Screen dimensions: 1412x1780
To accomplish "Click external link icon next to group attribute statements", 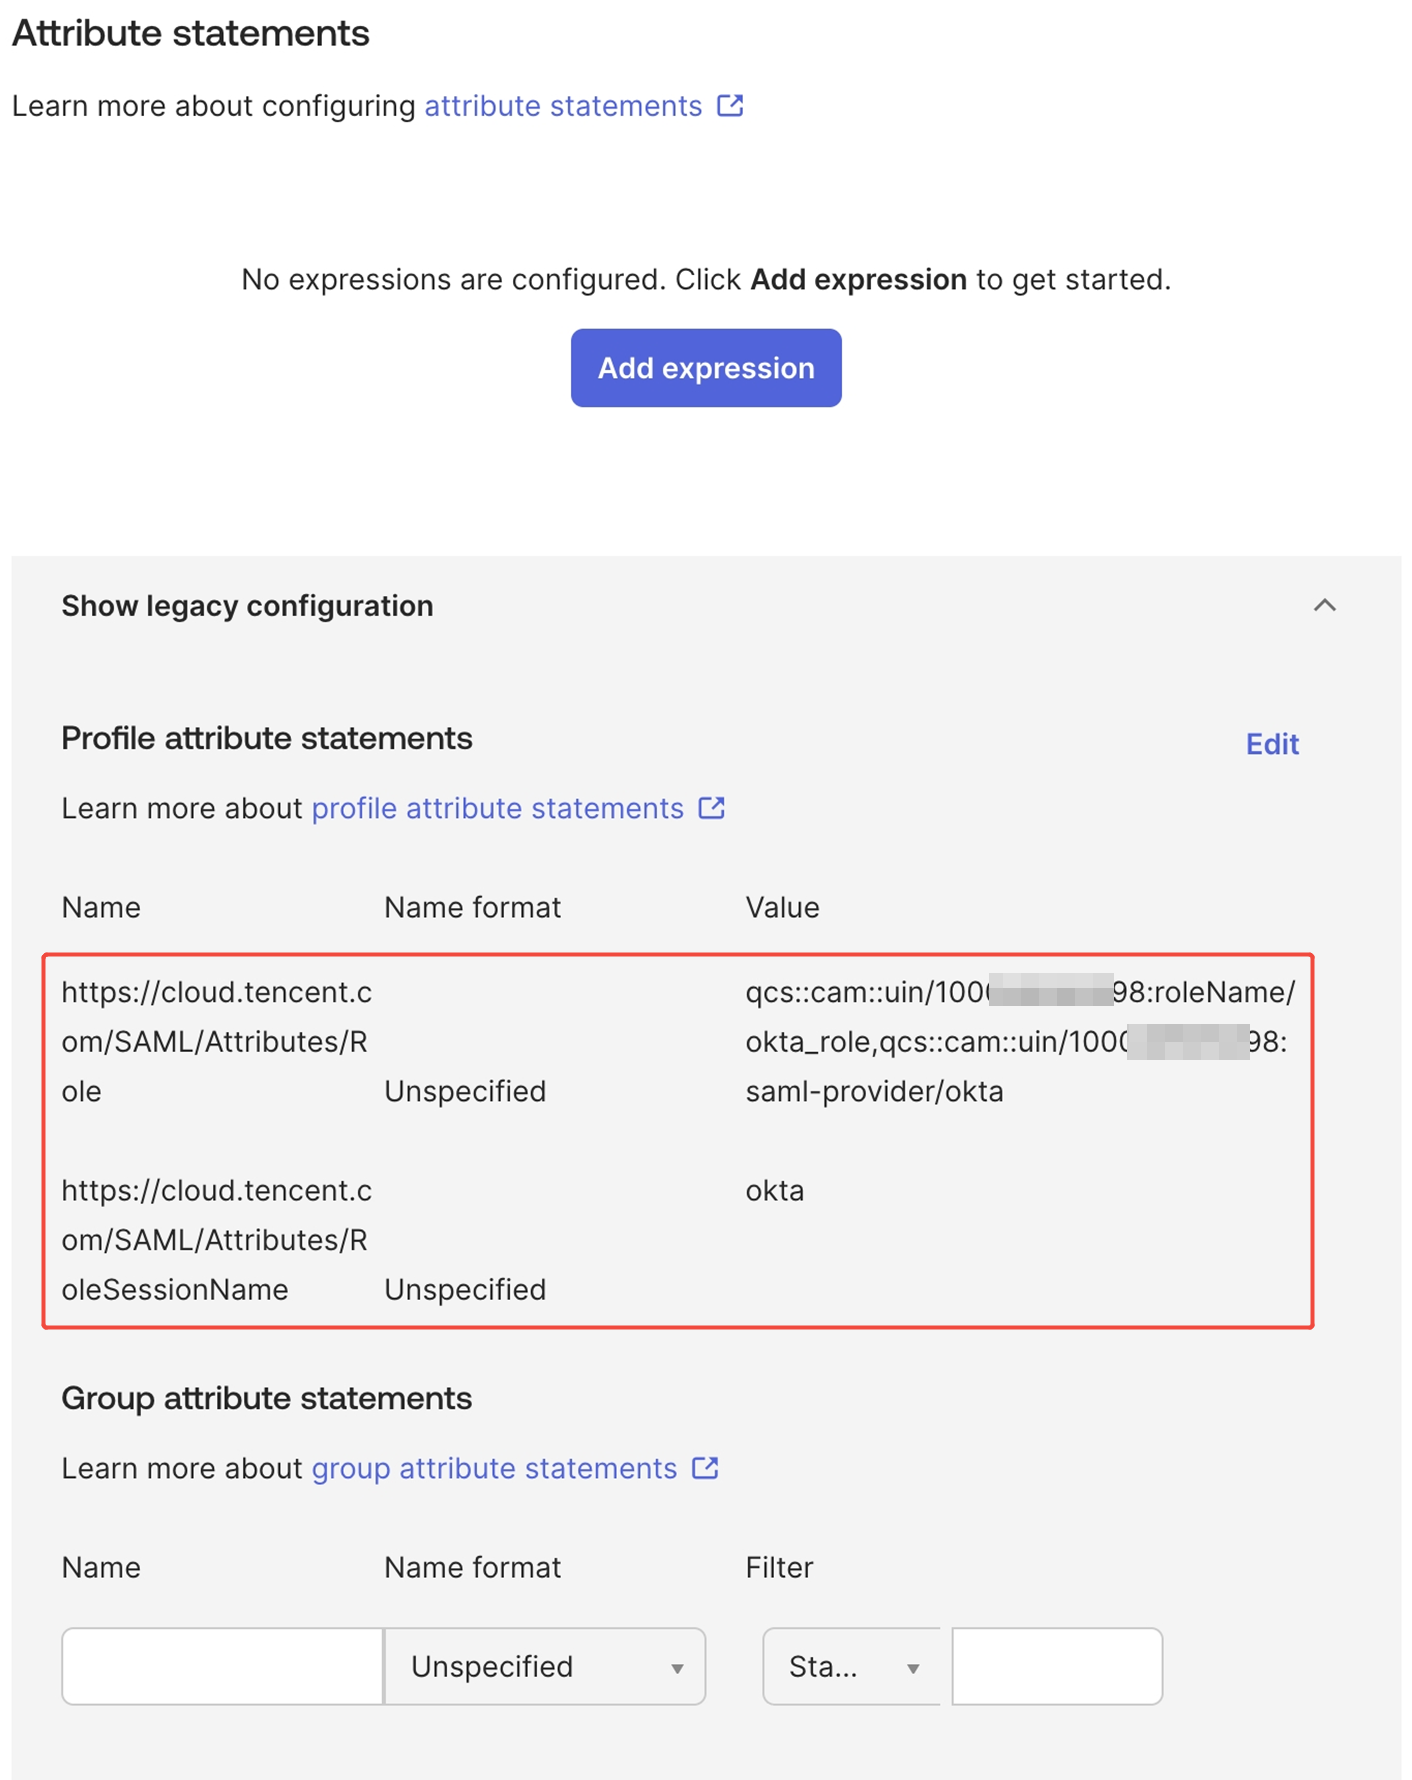I will click(x=705, y=1468).
